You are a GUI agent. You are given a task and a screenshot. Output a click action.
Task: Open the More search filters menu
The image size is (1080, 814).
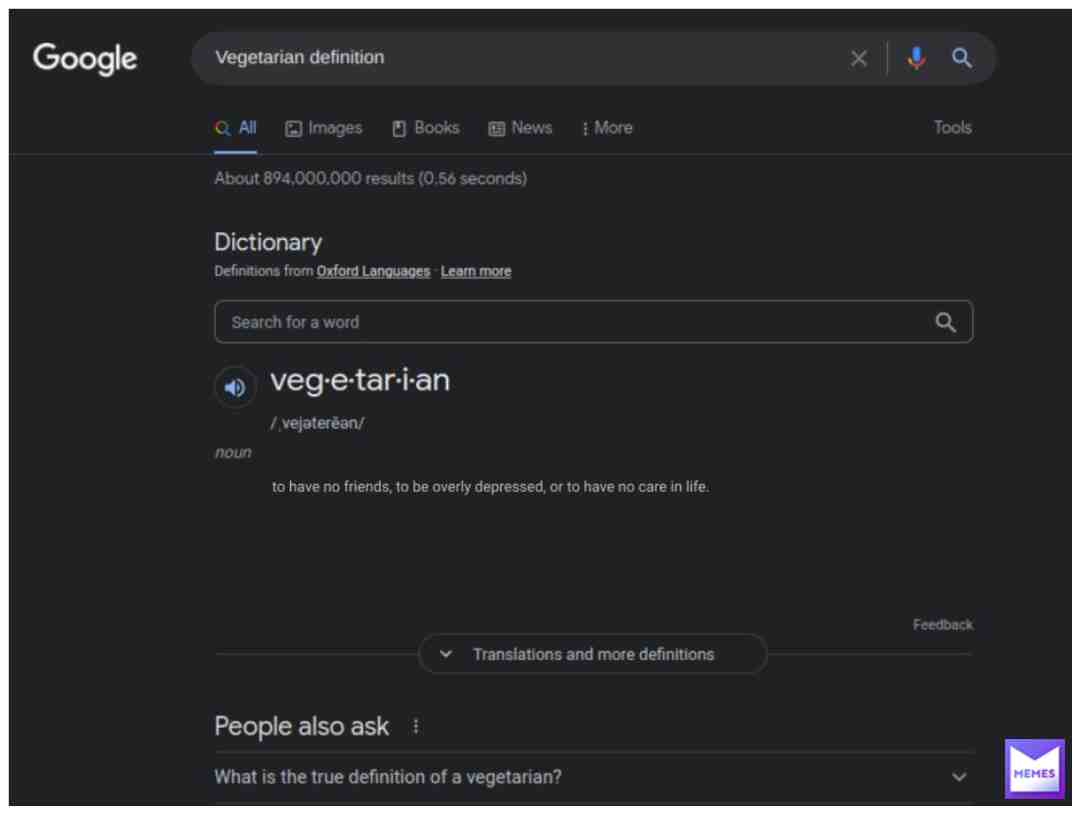(607, 128)
